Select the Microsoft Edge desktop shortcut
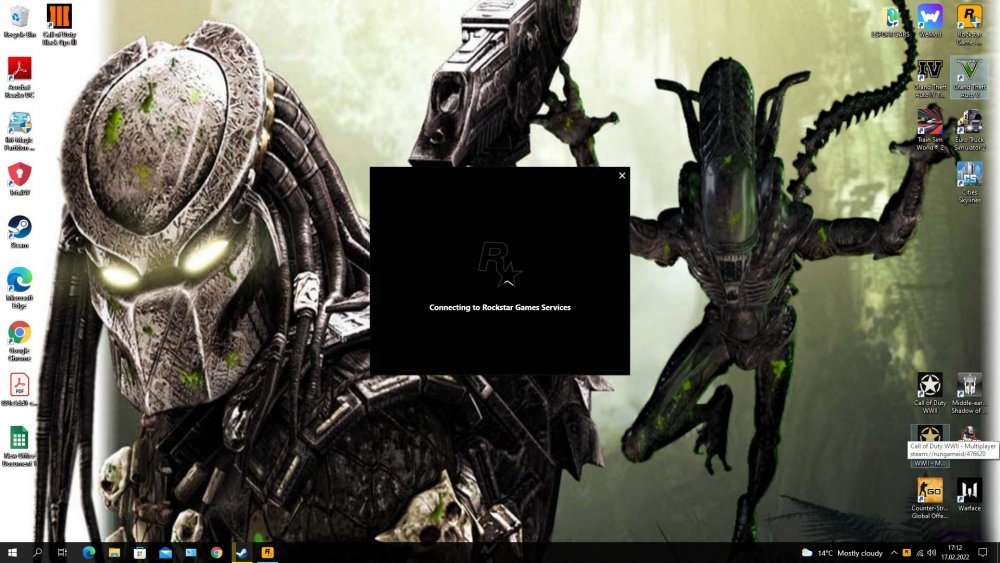 [x=20, y=289]
